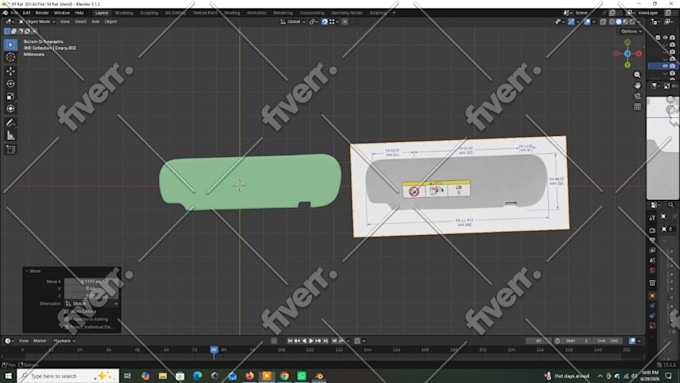Select the Transform tool
The image size is (680, 383).
(10, 108)
